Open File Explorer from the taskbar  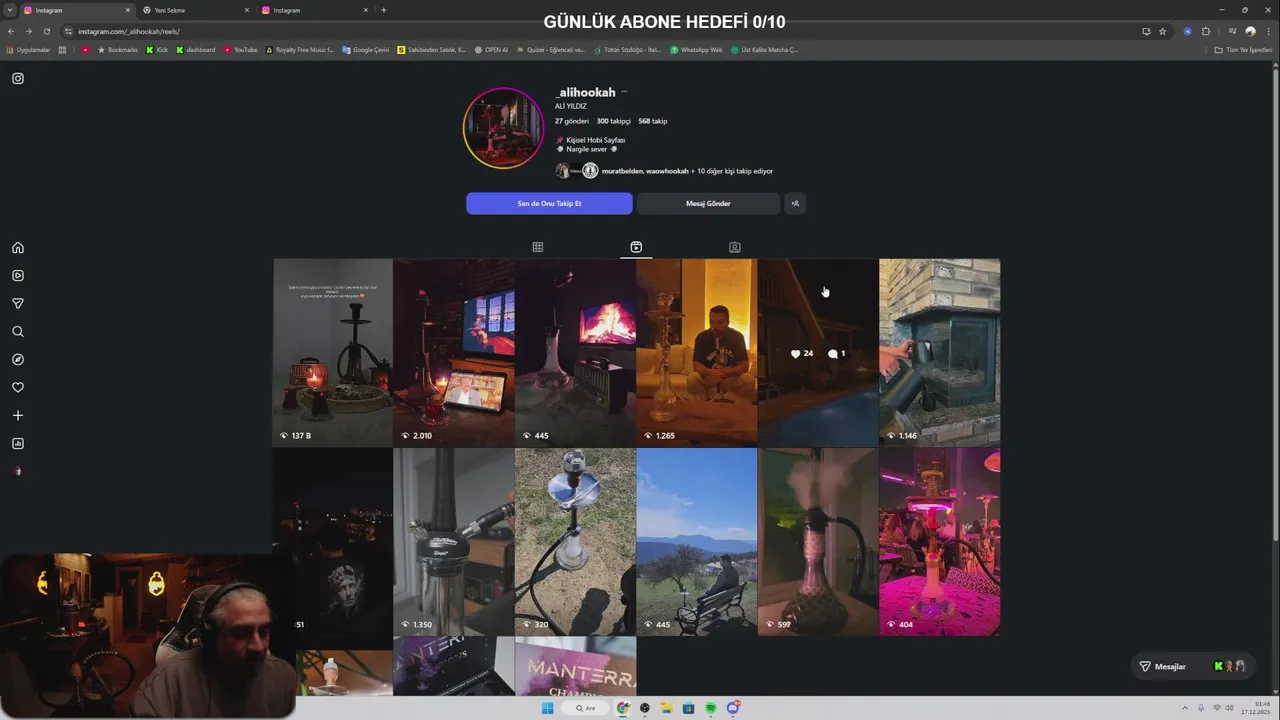coord(666,708)
